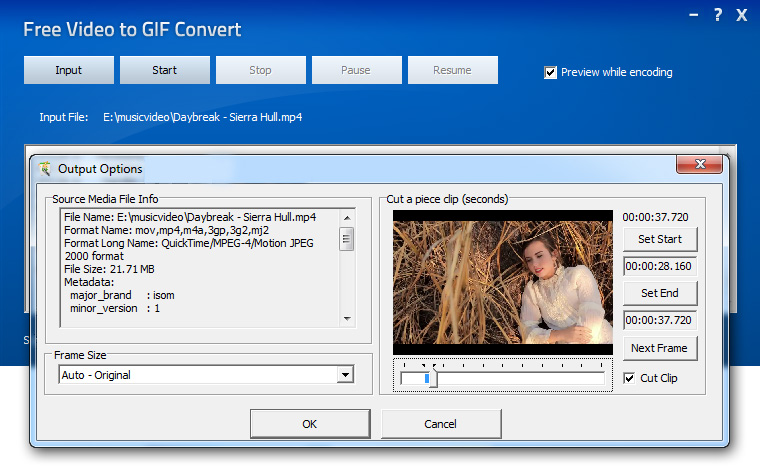Click the help question mark icon

pyautogui.click(x=717, y=15)
